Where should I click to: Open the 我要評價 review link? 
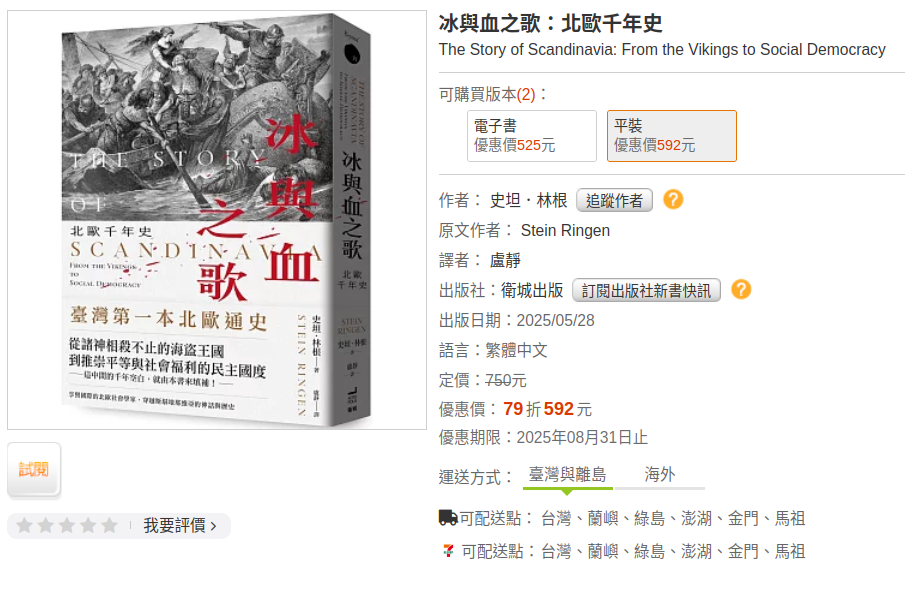[x=179, y=526]
